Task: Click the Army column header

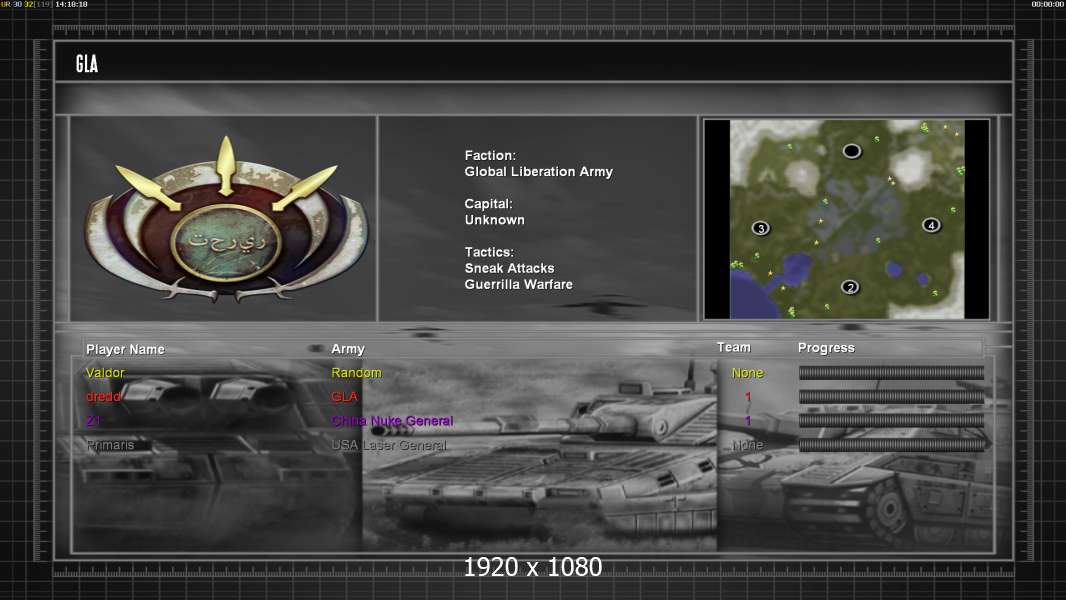Action: [348, 349]
